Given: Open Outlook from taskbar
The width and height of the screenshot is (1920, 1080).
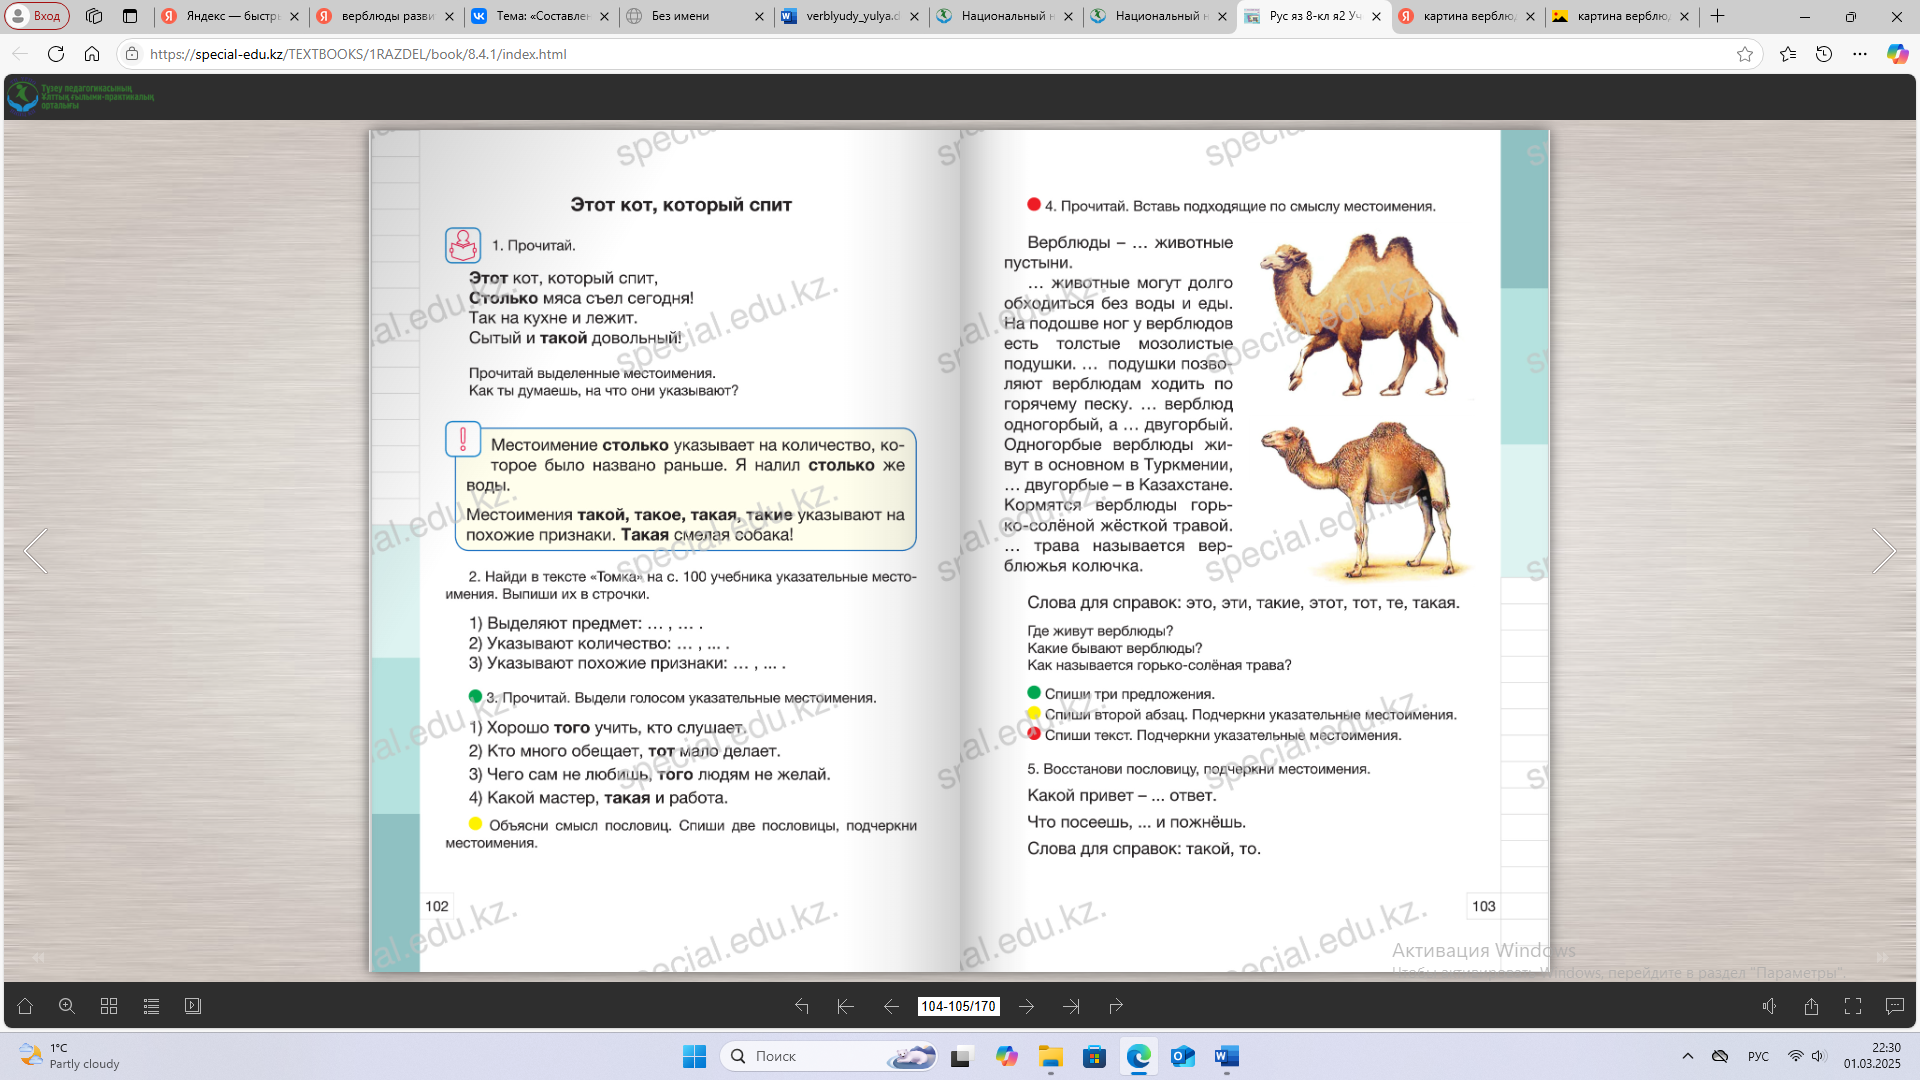Looking at the screenshot, I should point(1182,1056).
